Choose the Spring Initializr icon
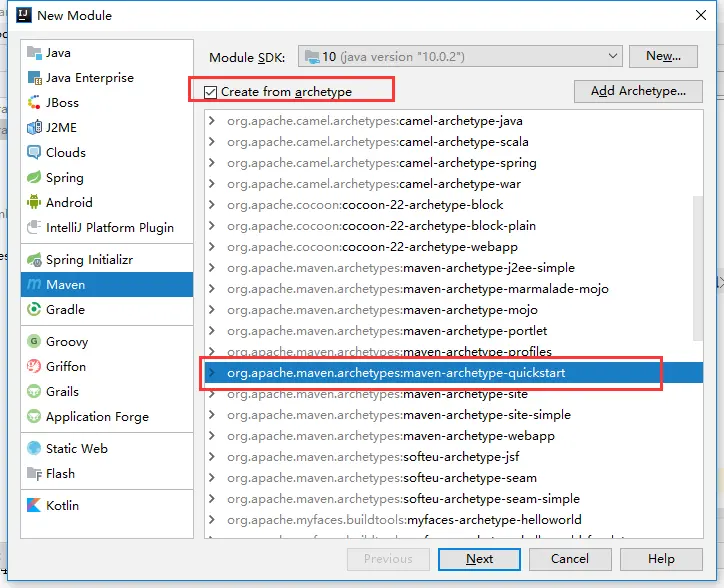This screenshot has width=724, height=588. 34,260
